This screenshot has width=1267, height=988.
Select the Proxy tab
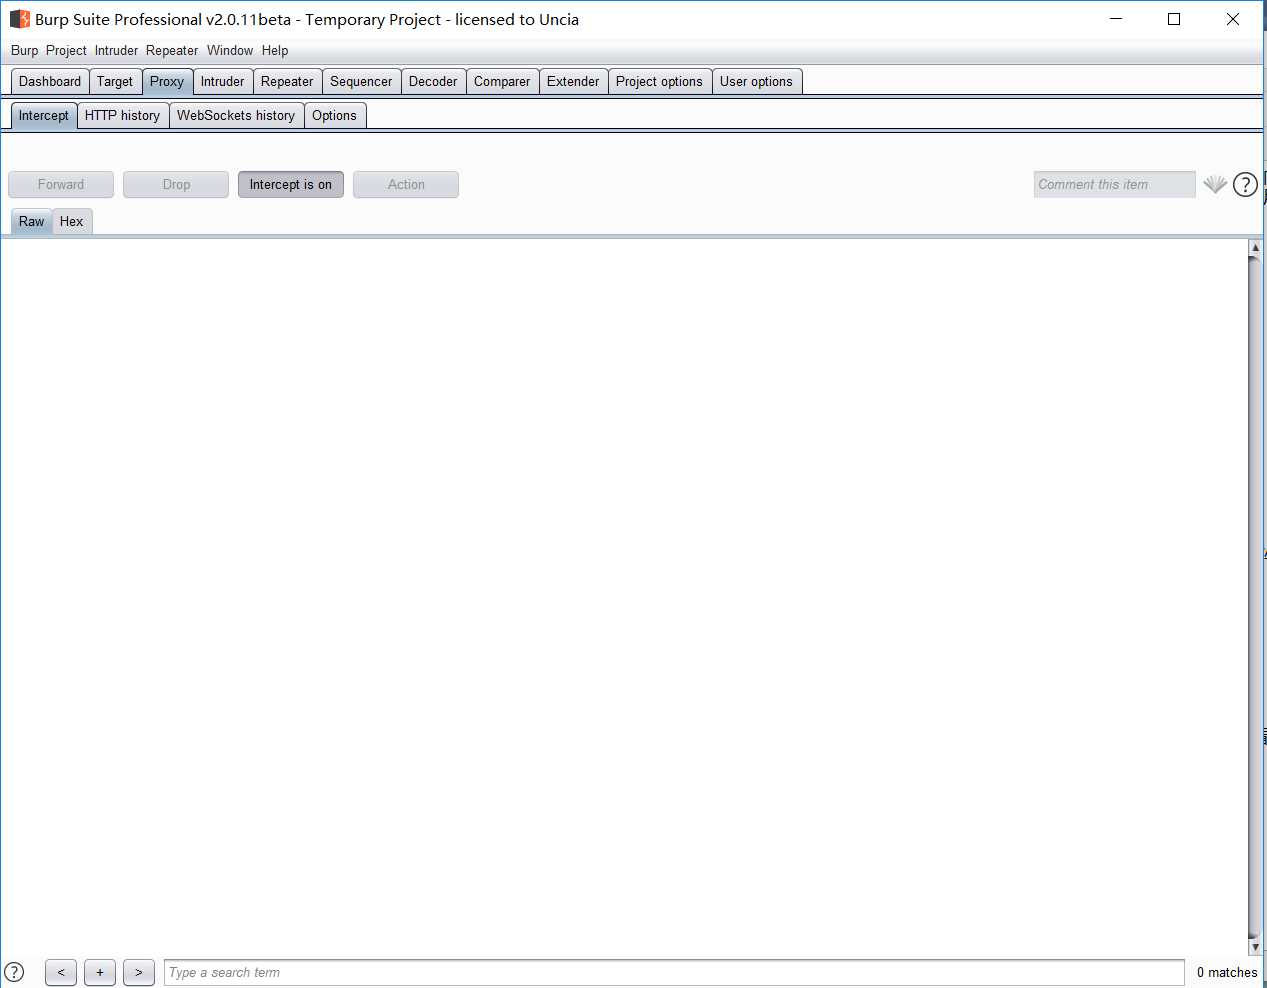[167, 81]
